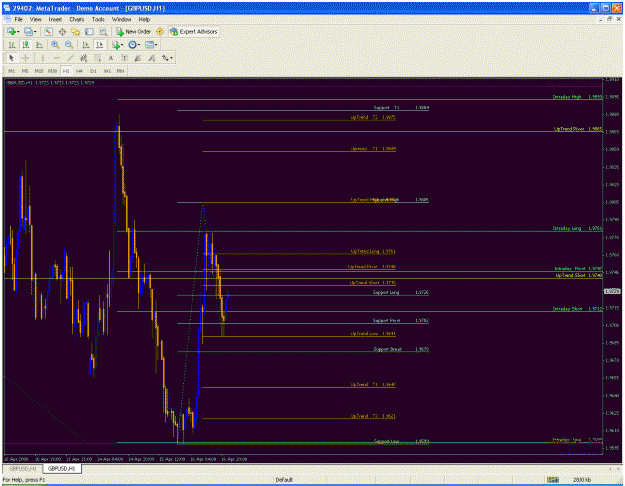The image size is (625, 486).
Task: Activate the standard cursor arrow tool
Action: pyautogui.click(x=12, y=58)
